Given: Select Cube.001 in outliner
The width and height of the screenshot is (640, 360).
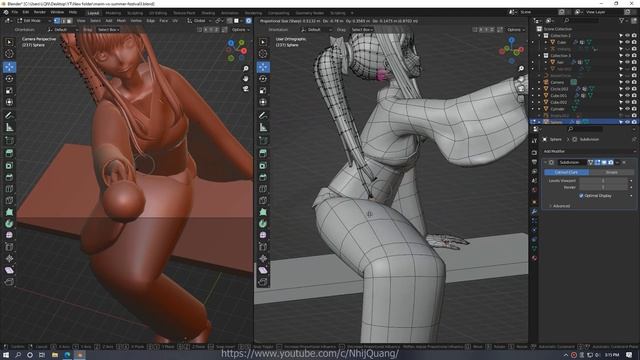Looking at the screenshot, I should 558,96.
